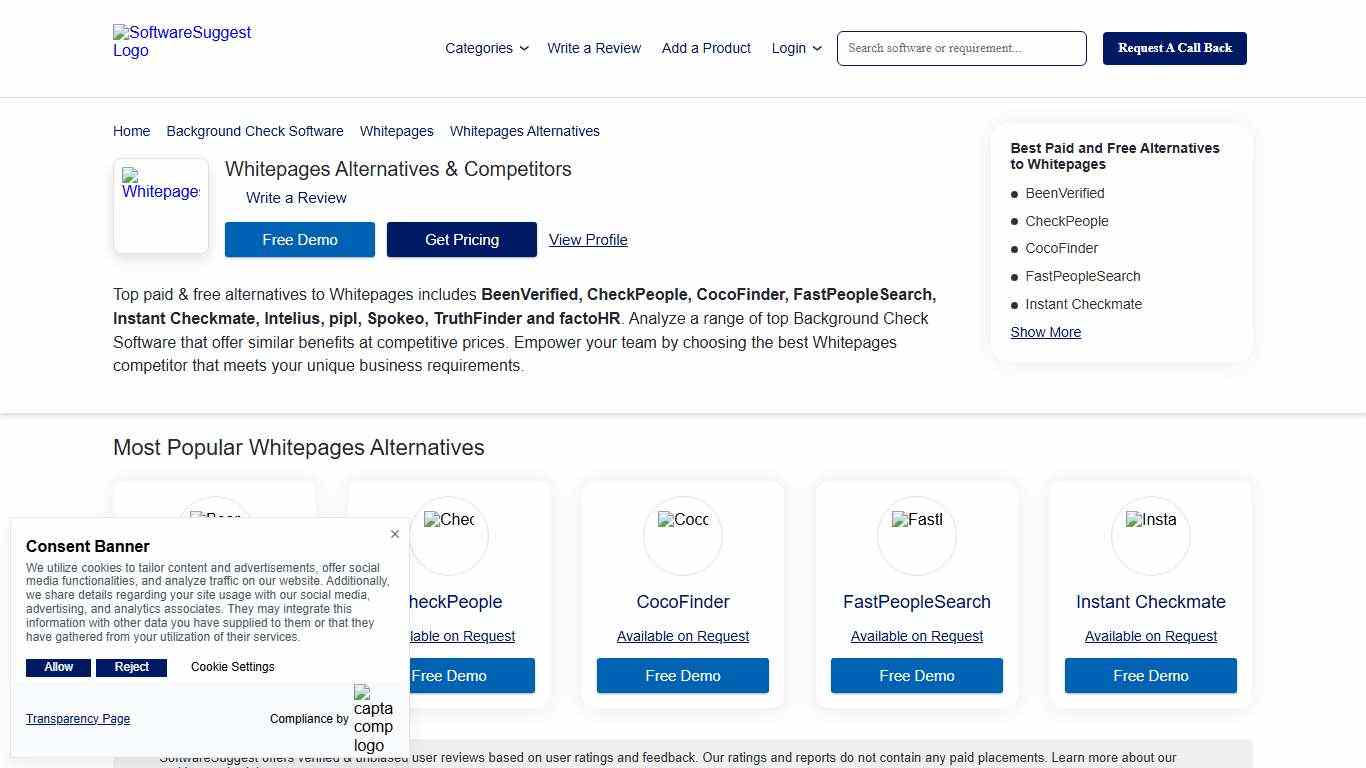The width and height of the screenshot is (1366, 768).
Task: Allow cookies in the consent banner
Action: (57, 667)
